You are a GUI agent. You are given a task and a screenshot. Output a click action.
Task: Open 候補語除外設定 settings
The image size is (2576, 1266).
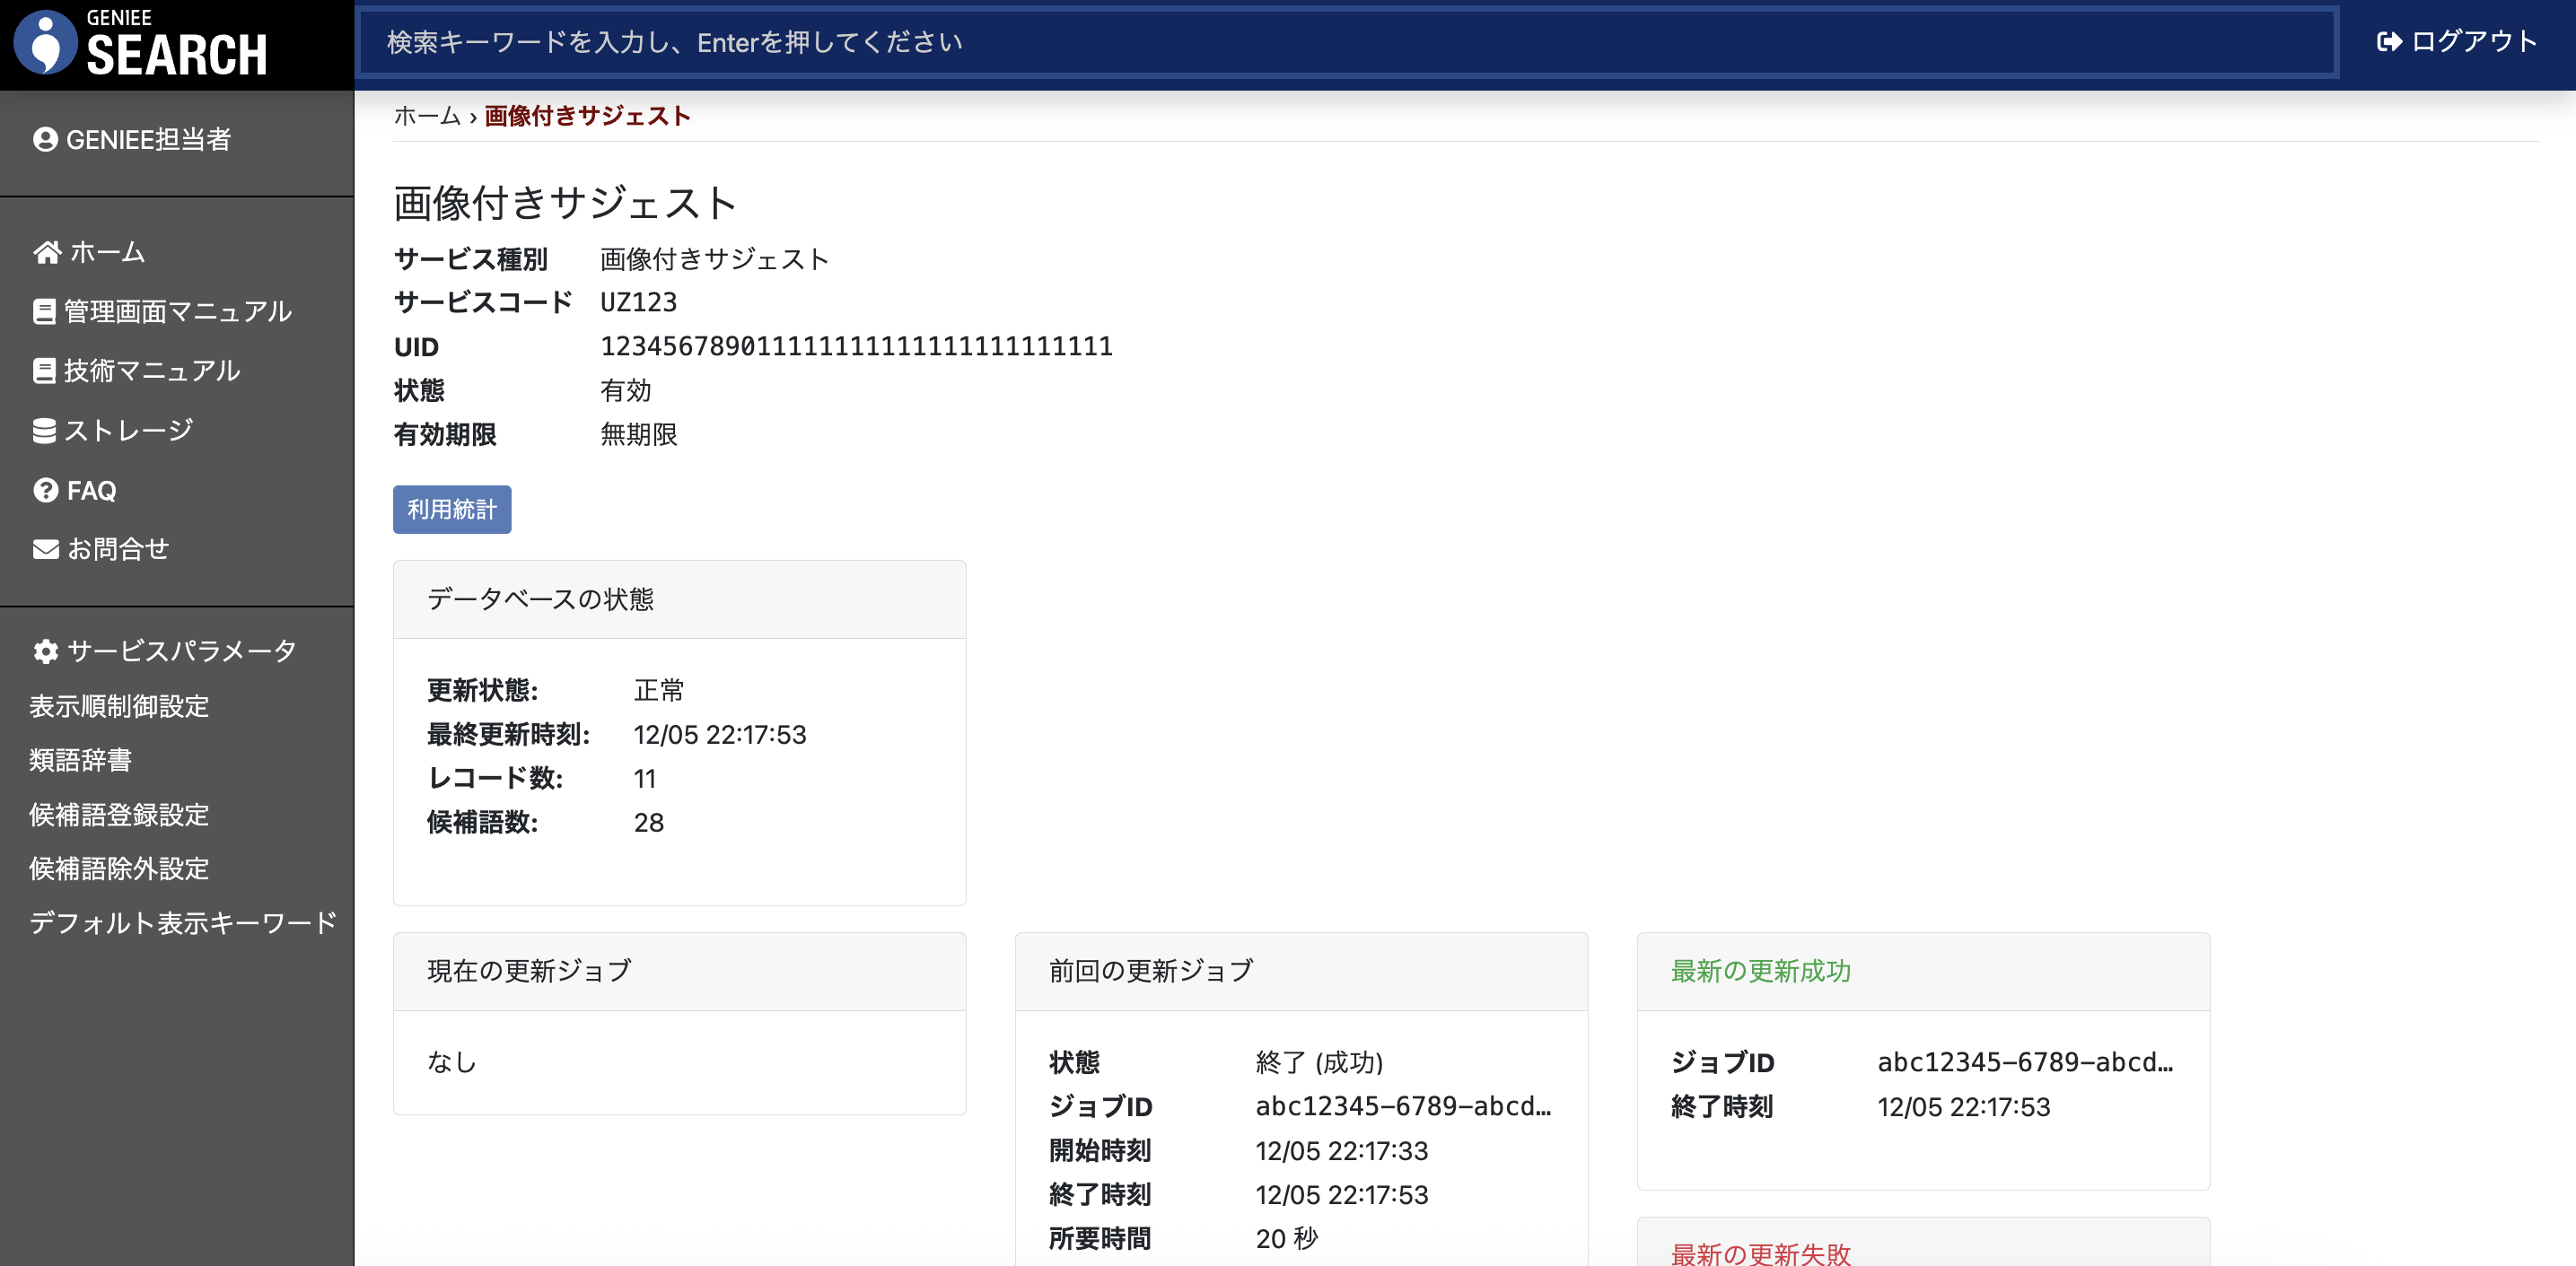click(x=118, y=869)
